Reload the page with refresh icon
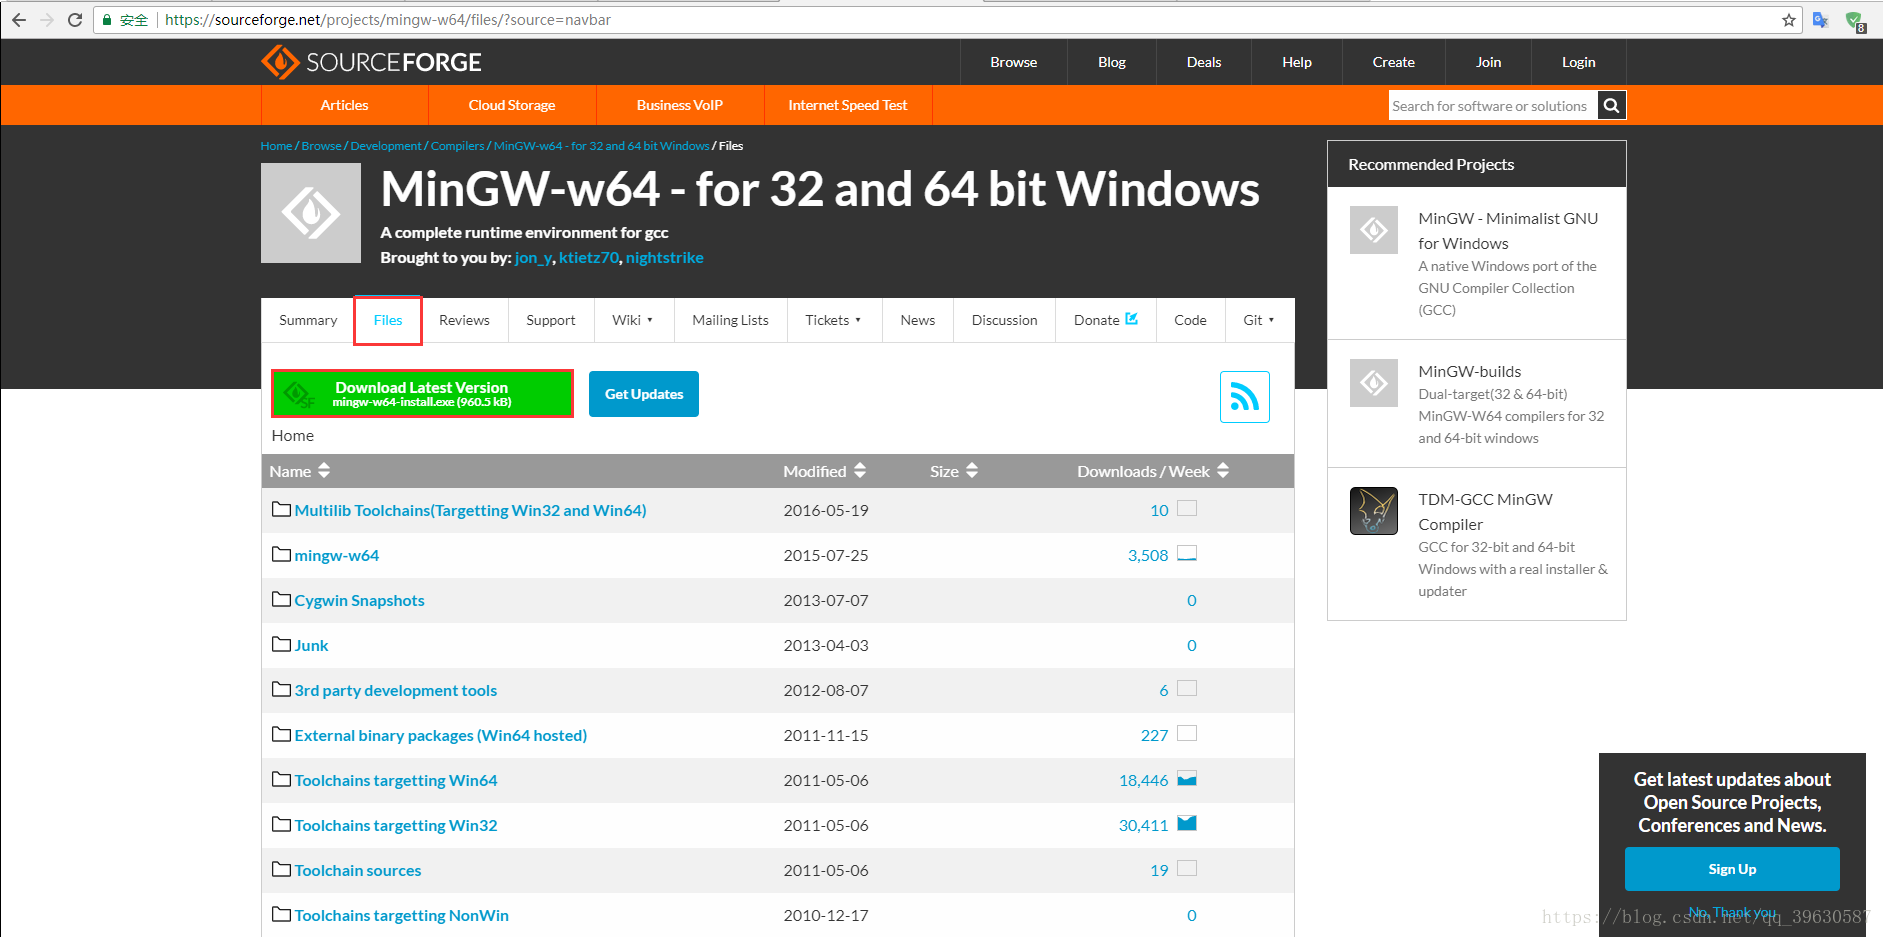 [75, 20]
